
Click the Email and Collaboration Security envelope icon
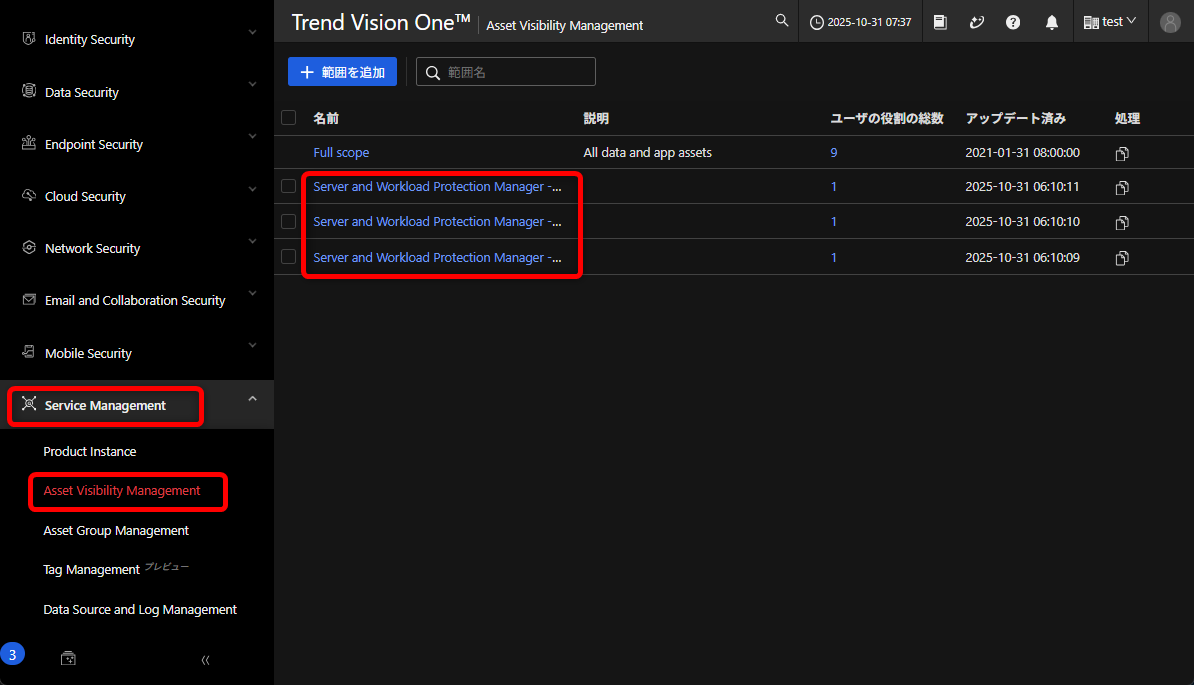tap(29, 299)
